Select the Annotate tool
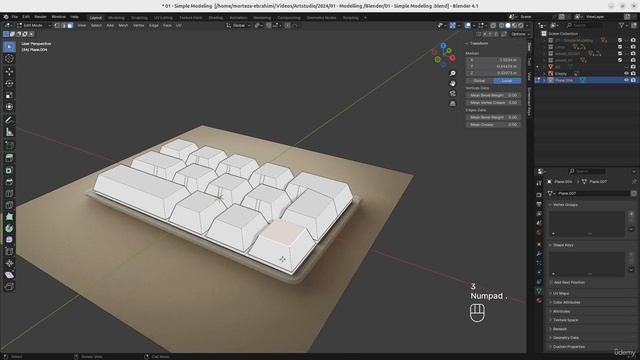 (x=9, y=120)
